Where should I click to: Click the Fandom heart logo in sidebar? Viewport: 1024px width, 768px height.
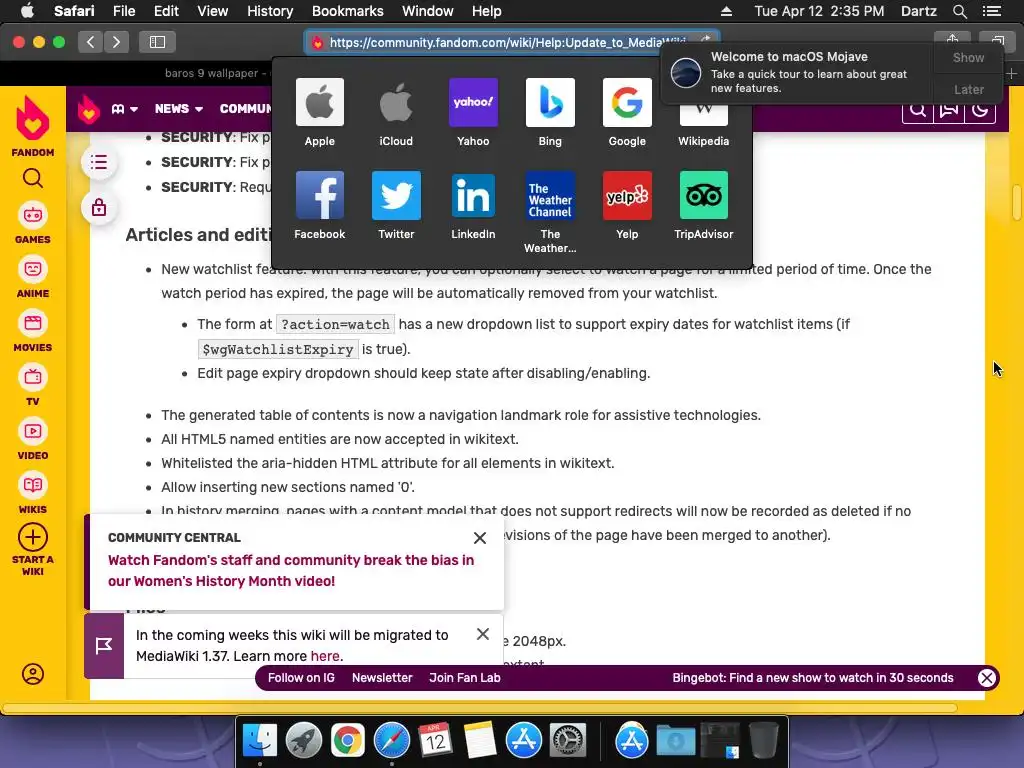point(33,119)
